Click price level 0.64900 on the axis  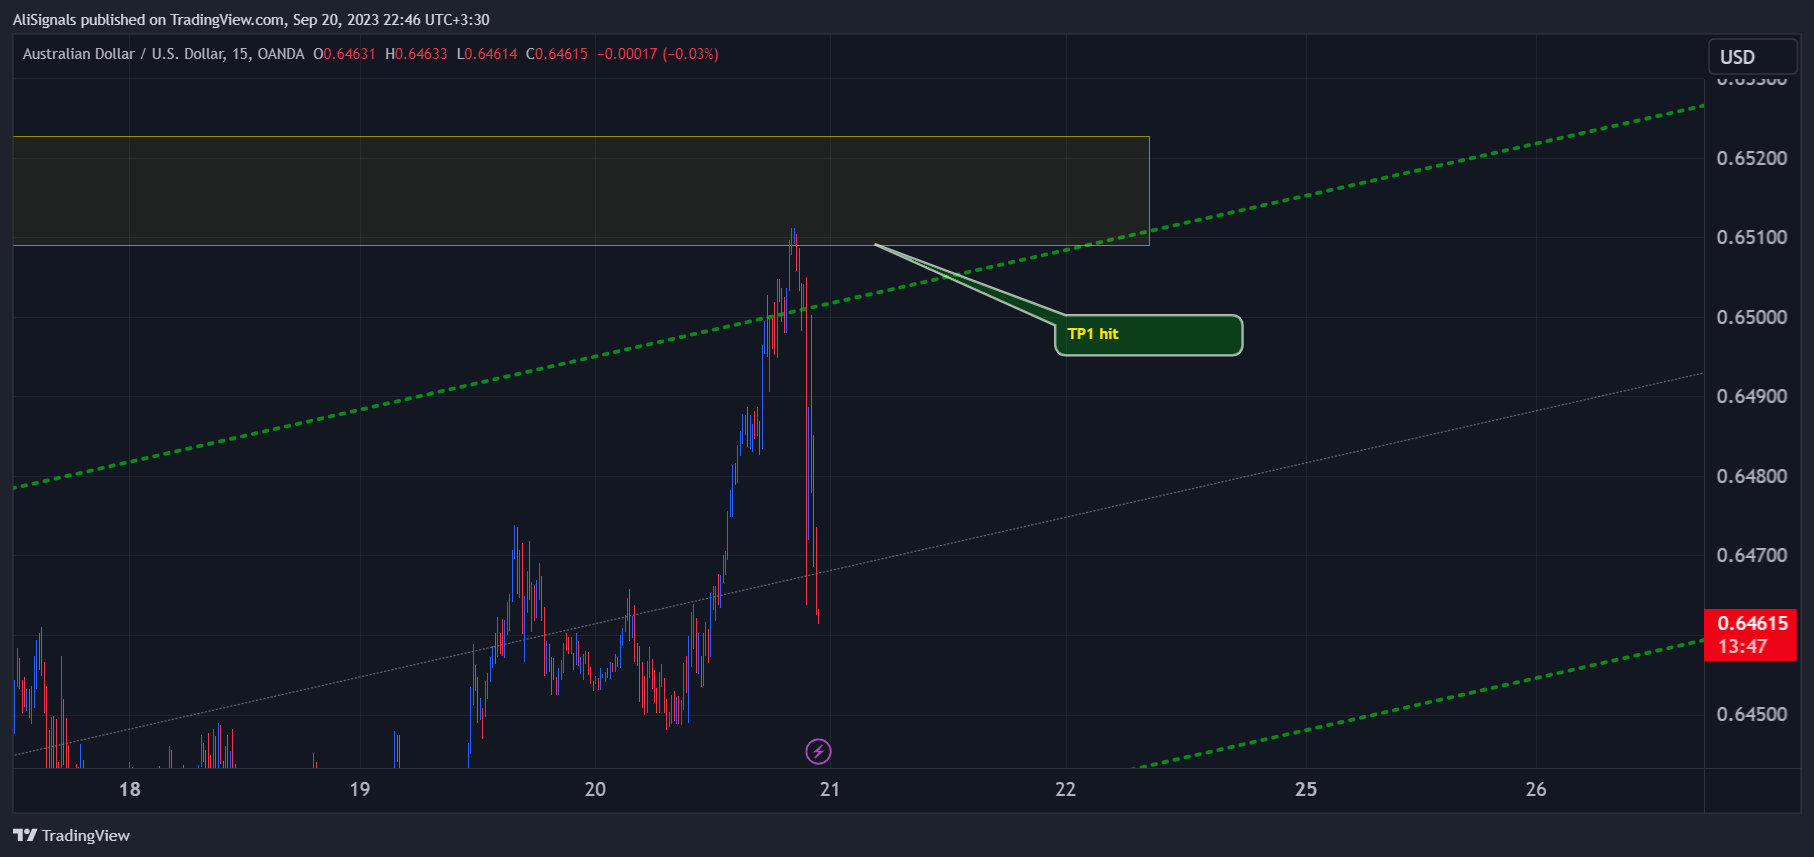(1751, 396)
